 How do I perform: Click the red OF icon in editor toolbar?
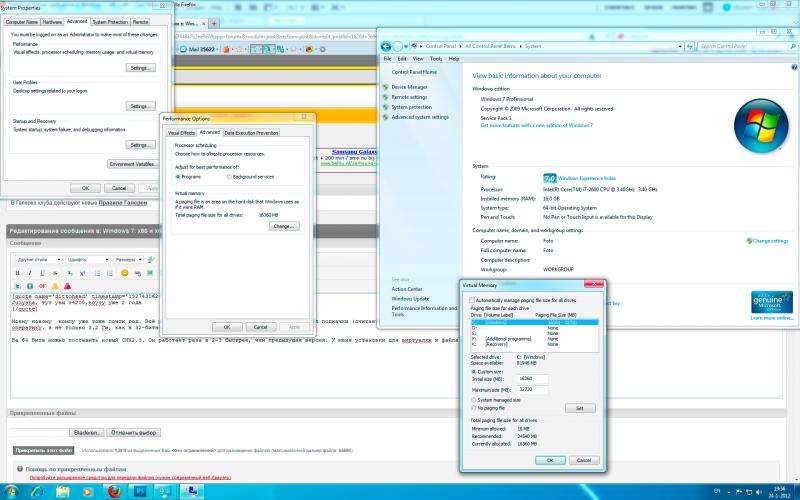pos(42,286)
